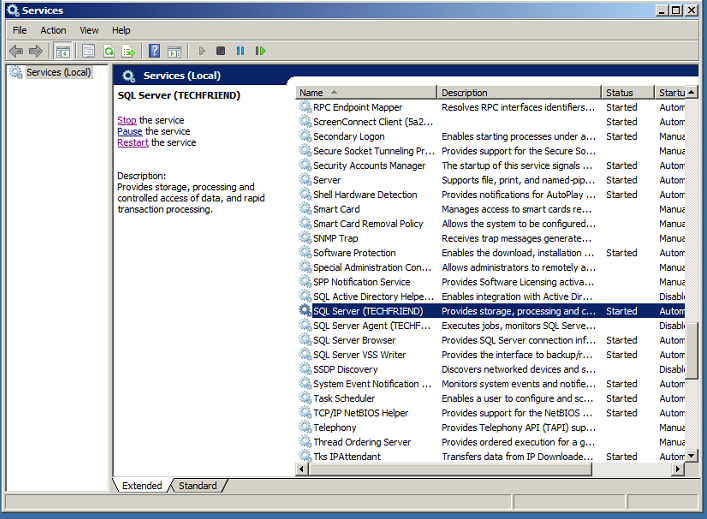The width and height of the screenshot is (707, 519).
Task: Click the gear icon beside Secondary Logon
Action: click(x=305, y=136)
